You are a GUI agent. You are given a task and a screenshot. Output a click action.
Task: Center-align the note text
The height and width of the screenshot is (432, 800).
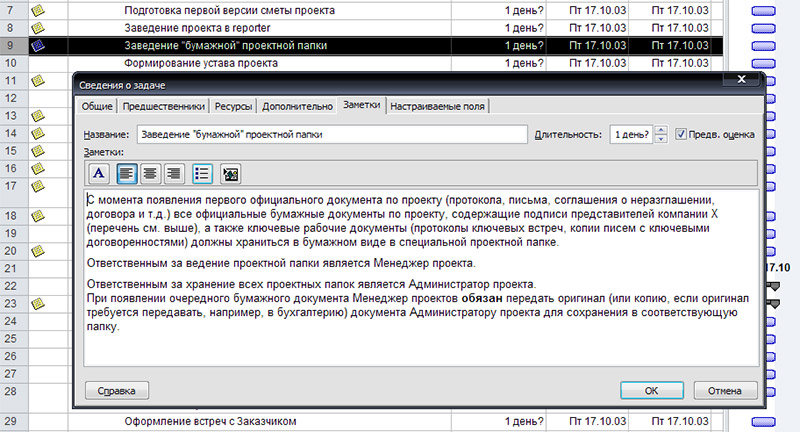(x=150, y=173)
